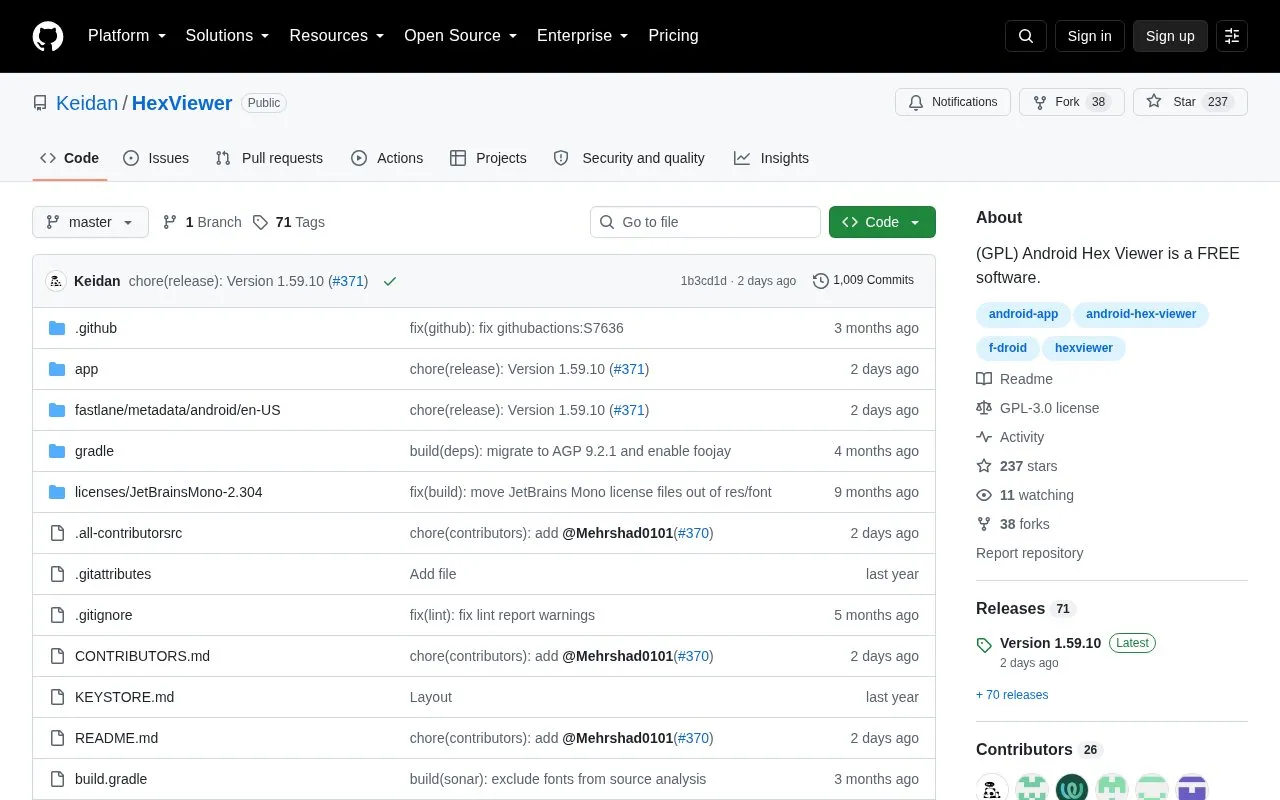Click the gradle folder icon
Viewport: 1280px width, 800px height.
point(57,451)
